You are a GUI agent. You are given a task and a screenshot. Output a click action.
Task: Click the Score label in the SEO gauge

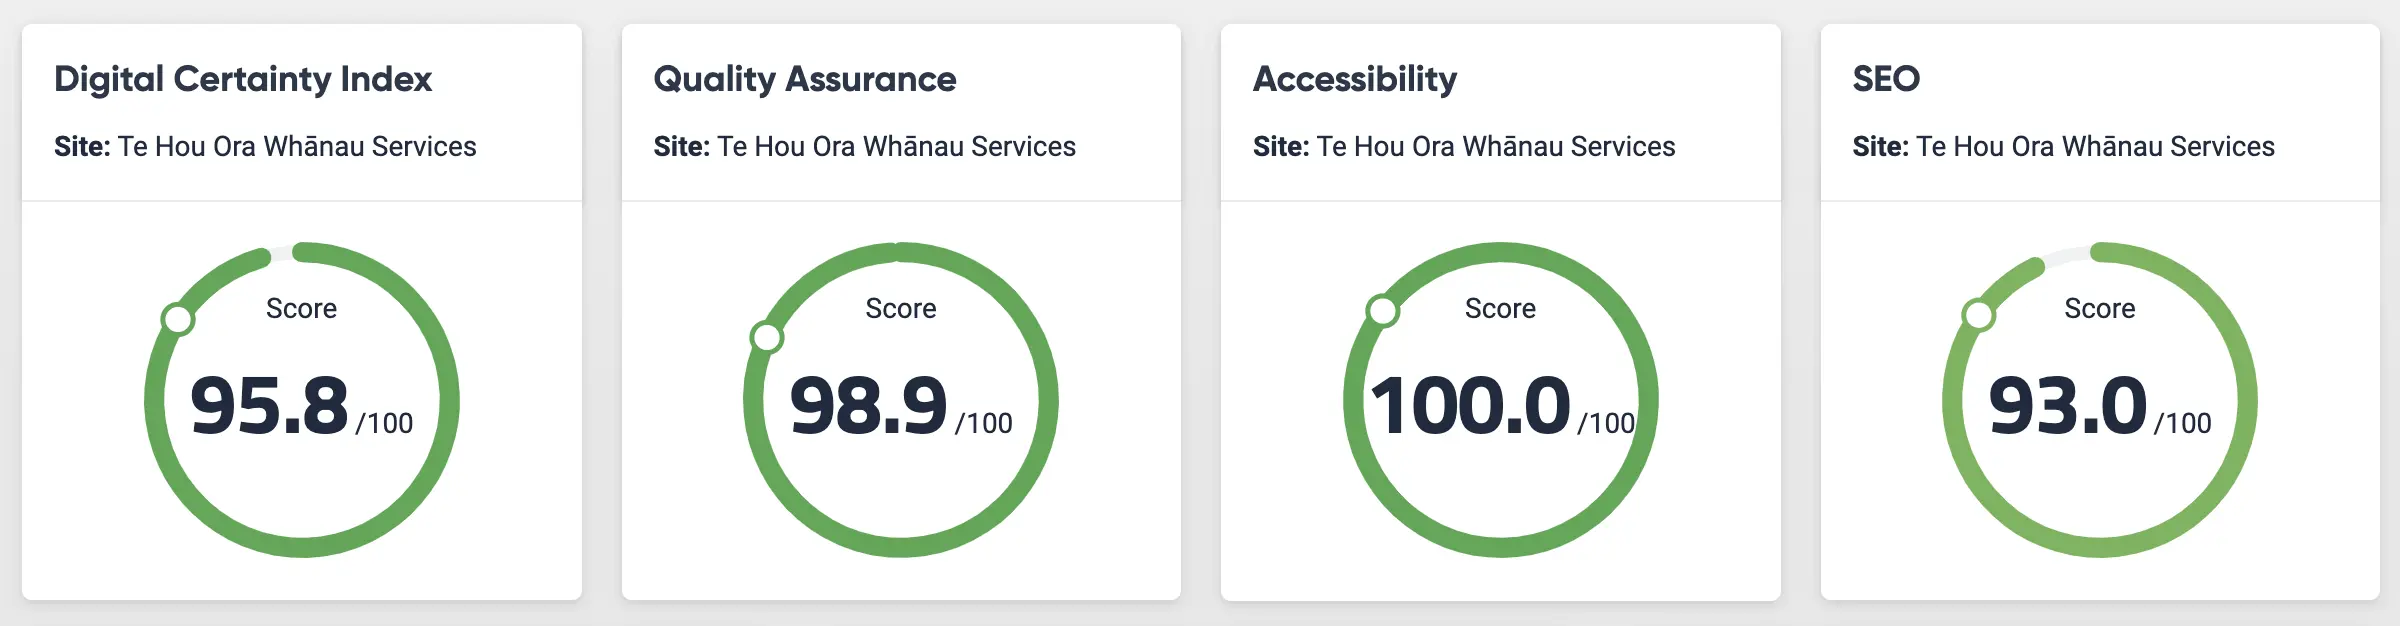(2099, 308)
